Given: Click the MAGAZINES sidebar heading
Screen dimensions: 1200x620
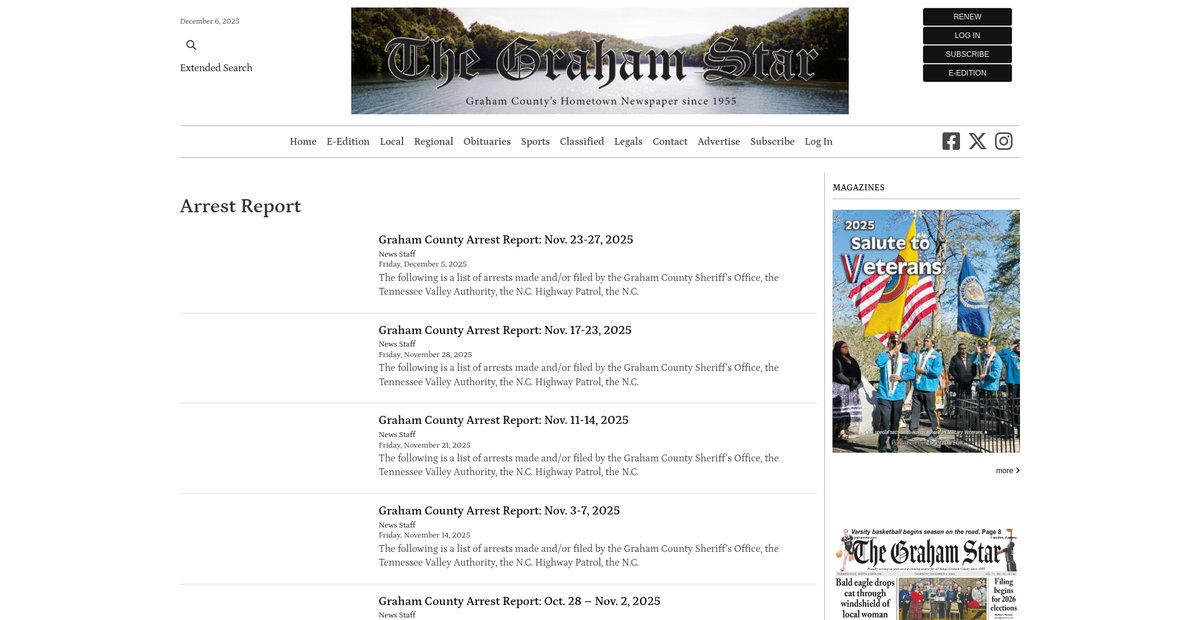Looking at the screenshot, I should (x=859, y=187).
